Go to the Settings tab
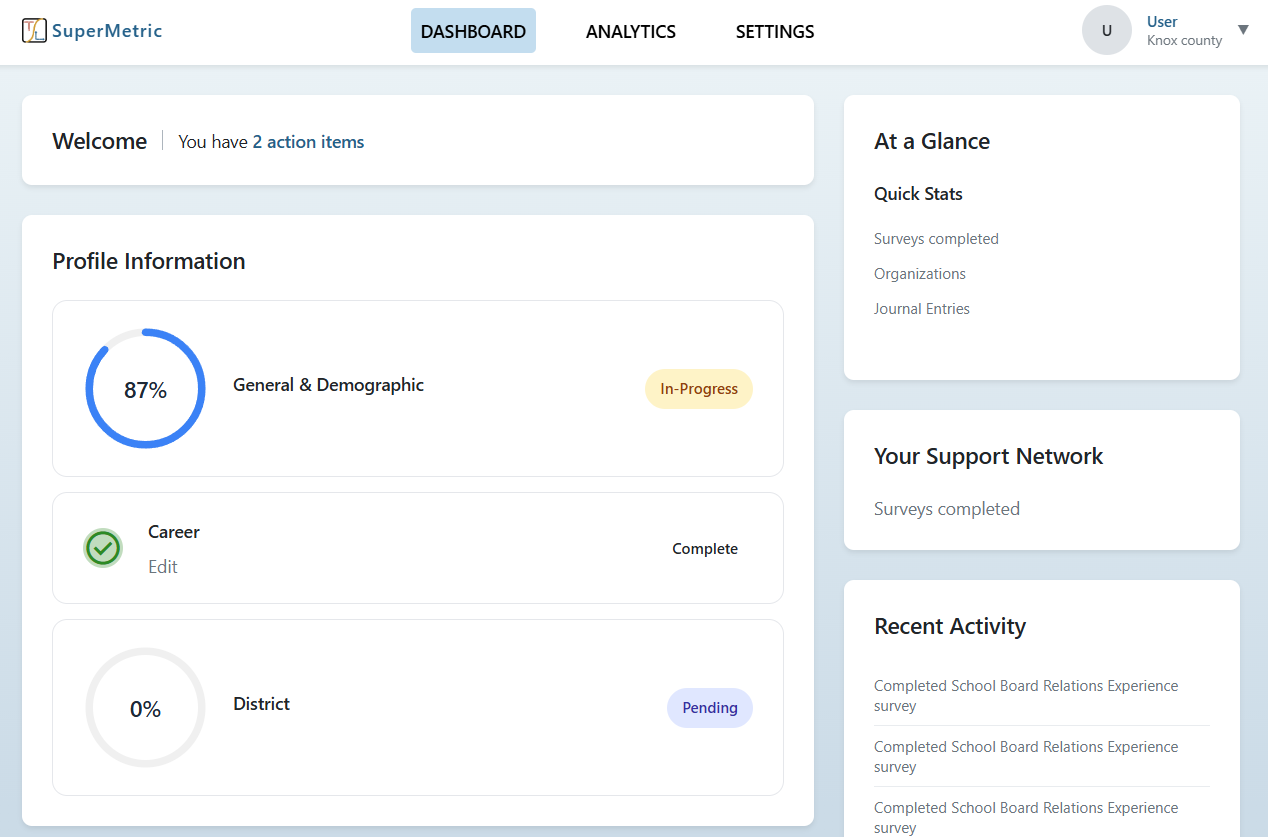Image resolution: width=1268 pixels, height=837 pixels. point(774,31)
